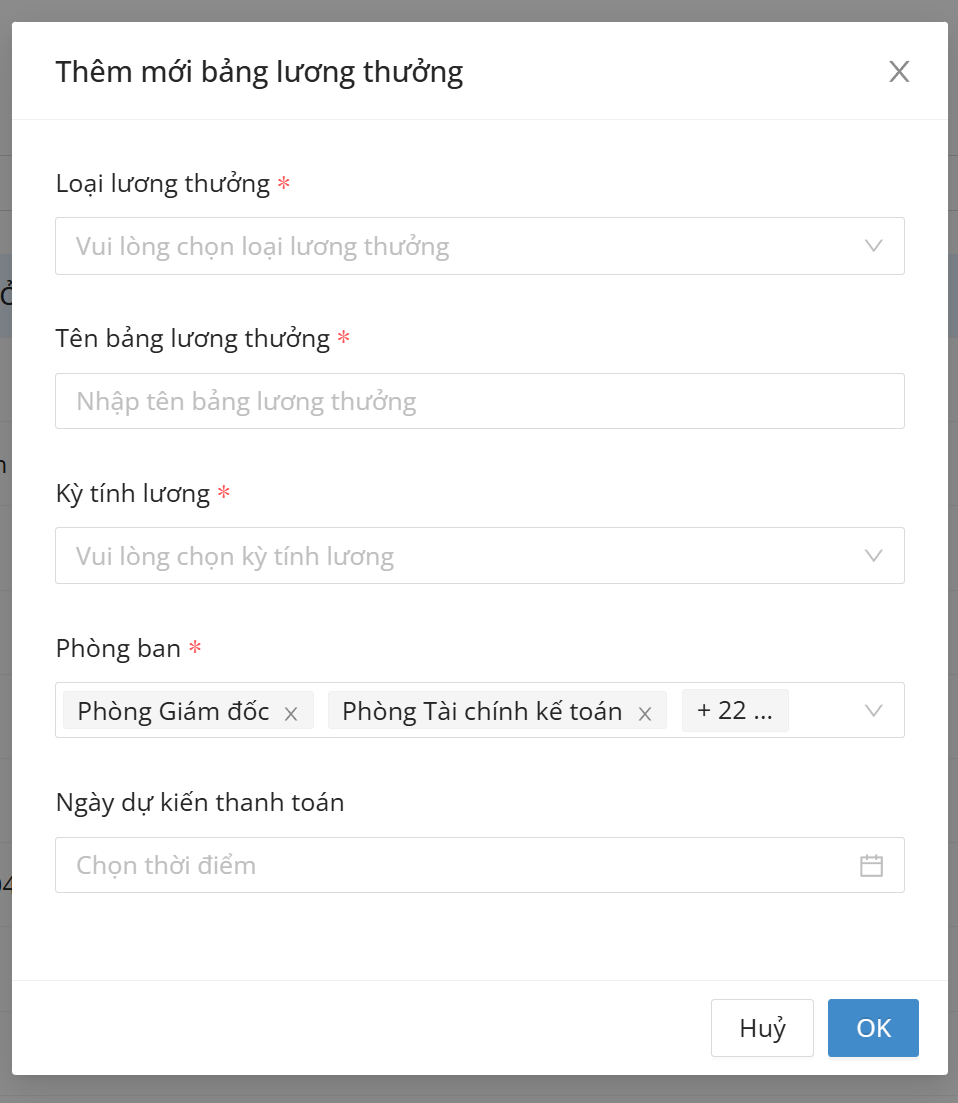Show the hidden '+ 22 ...' departments tag
This screenshot has height=1103, width=958.
coord(735,711)
